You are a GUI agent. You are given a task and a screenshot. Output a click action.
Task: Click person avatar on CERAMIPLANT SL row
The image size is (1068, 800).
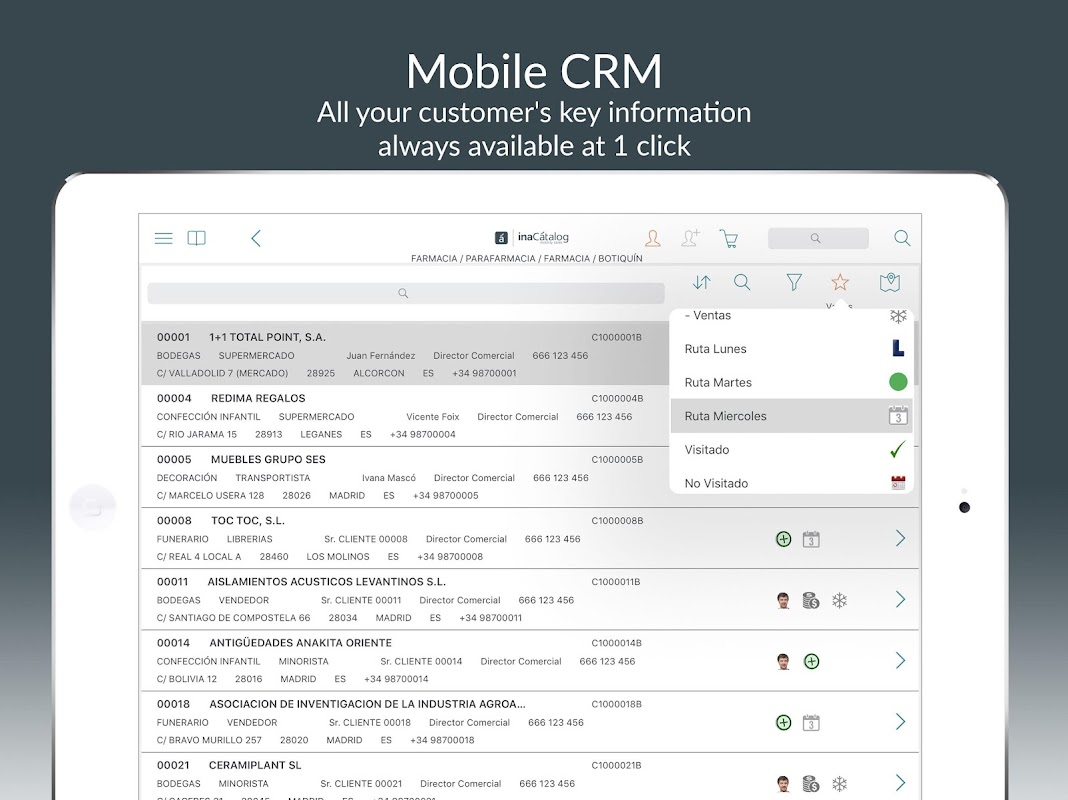pyautogui.click(x=783, y=784)
